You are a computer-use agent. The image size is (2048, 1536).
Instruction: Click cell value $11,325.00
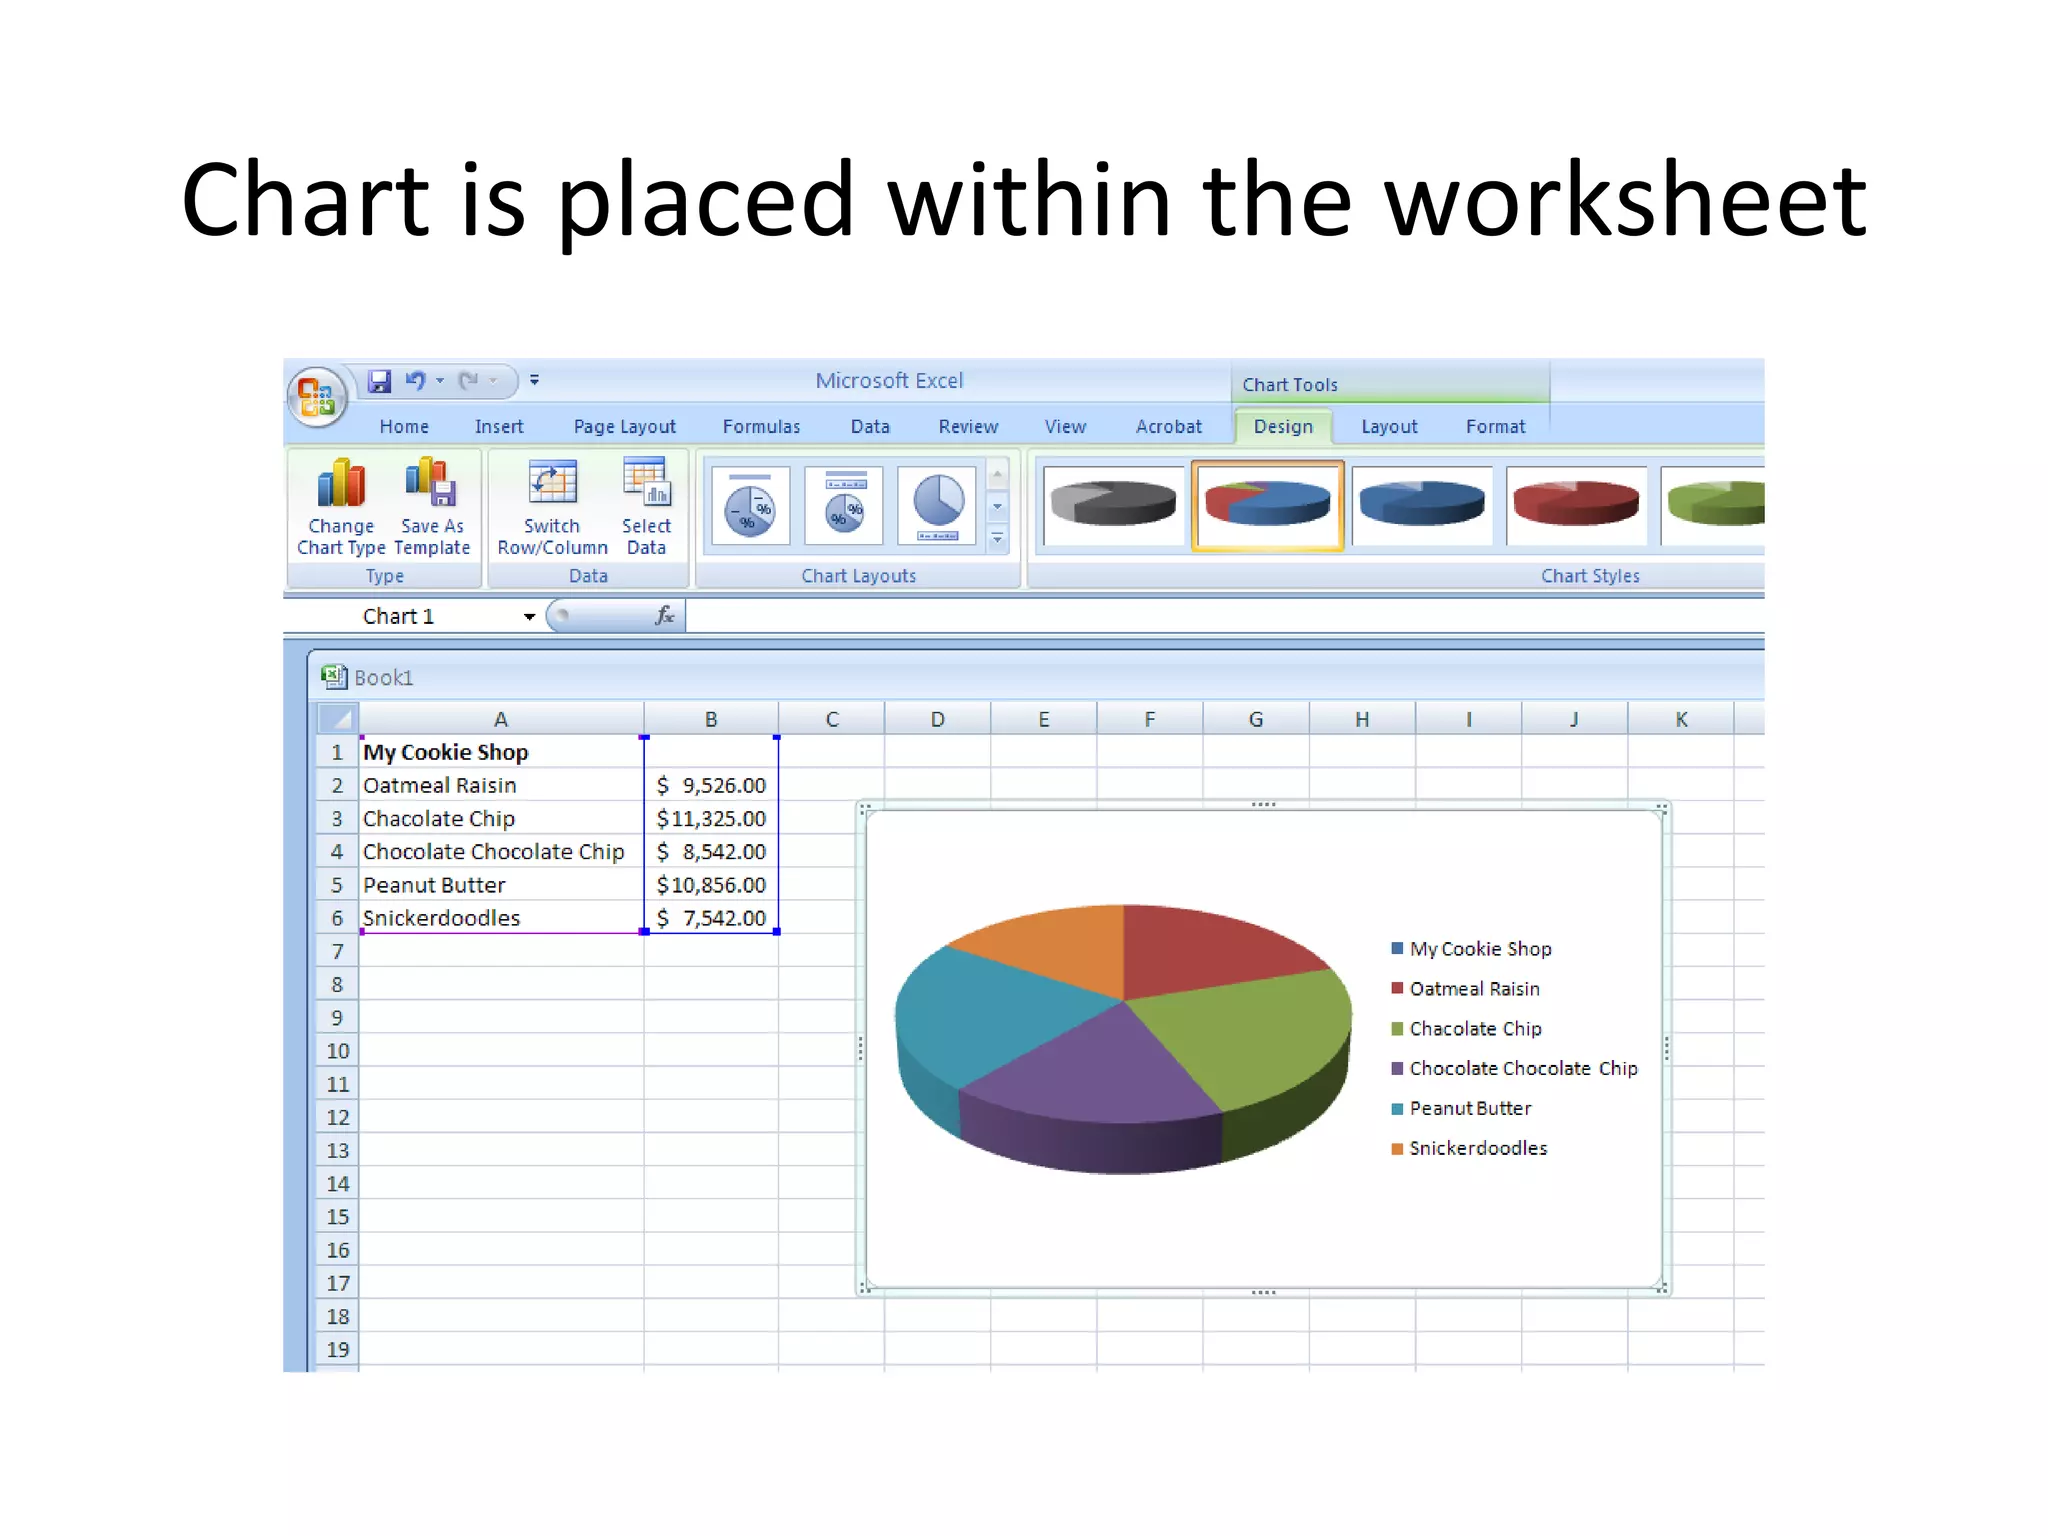click(711, 818)
